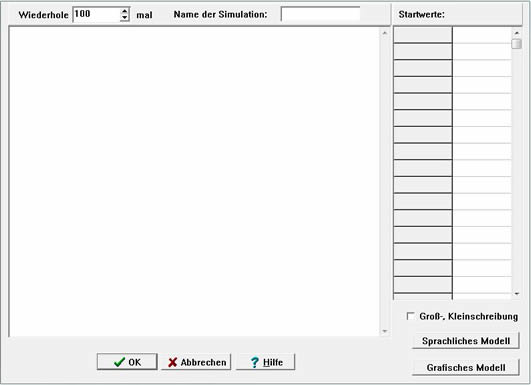Viewport: 531px width, 385px height.
Task: Decrease the Wiederhole count with the down arrow
Action: click(x=125, y=18)
